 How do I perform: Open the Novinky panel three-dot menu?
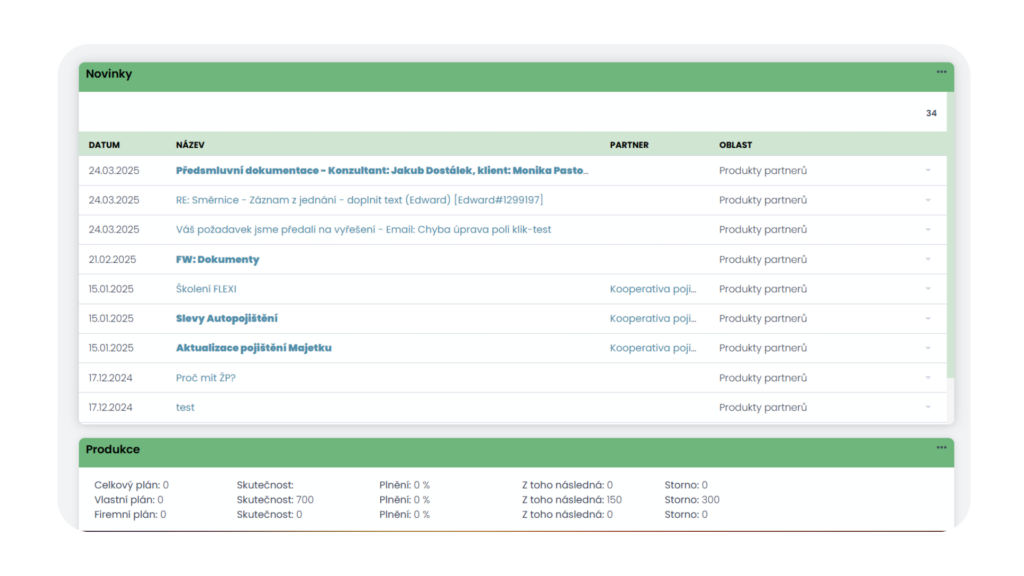(x=941, y=72)
